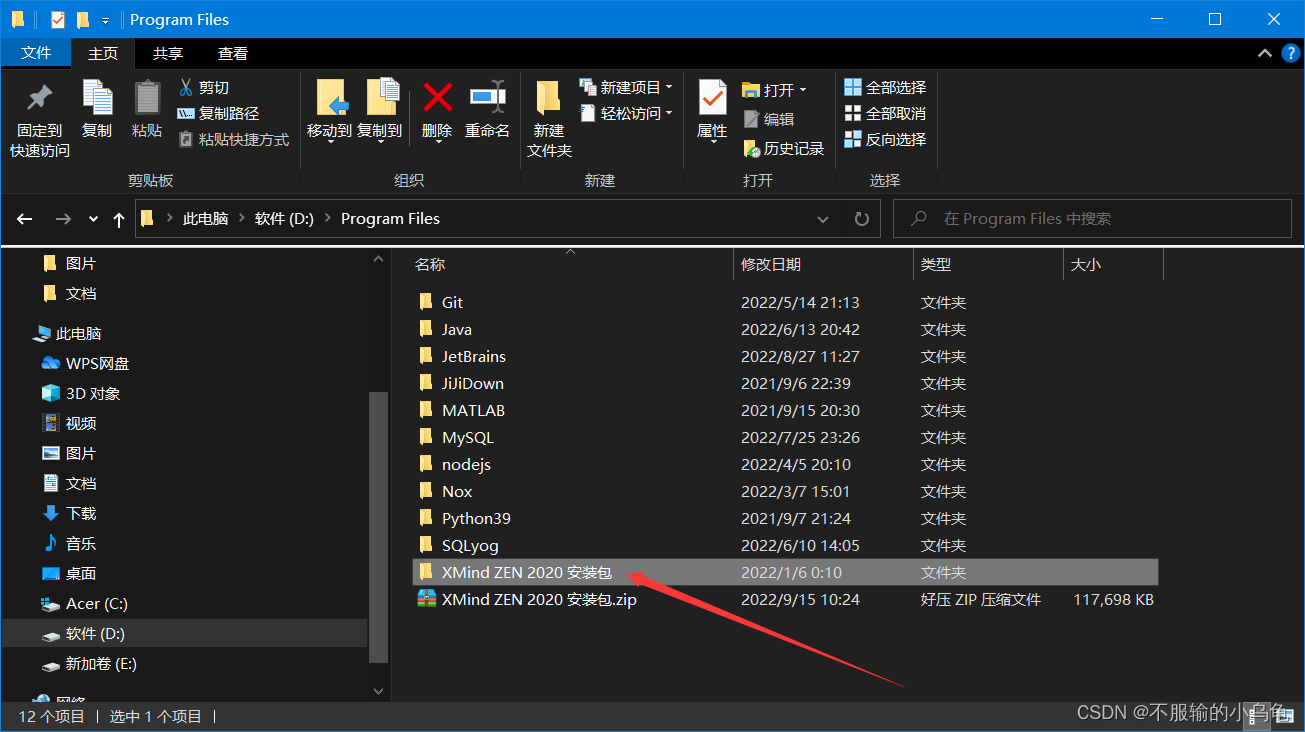Image resolution: width=1305 pixels, height=732 pixels.
Task: Click 反向选择 invert selection
Action: click(886, 140)
